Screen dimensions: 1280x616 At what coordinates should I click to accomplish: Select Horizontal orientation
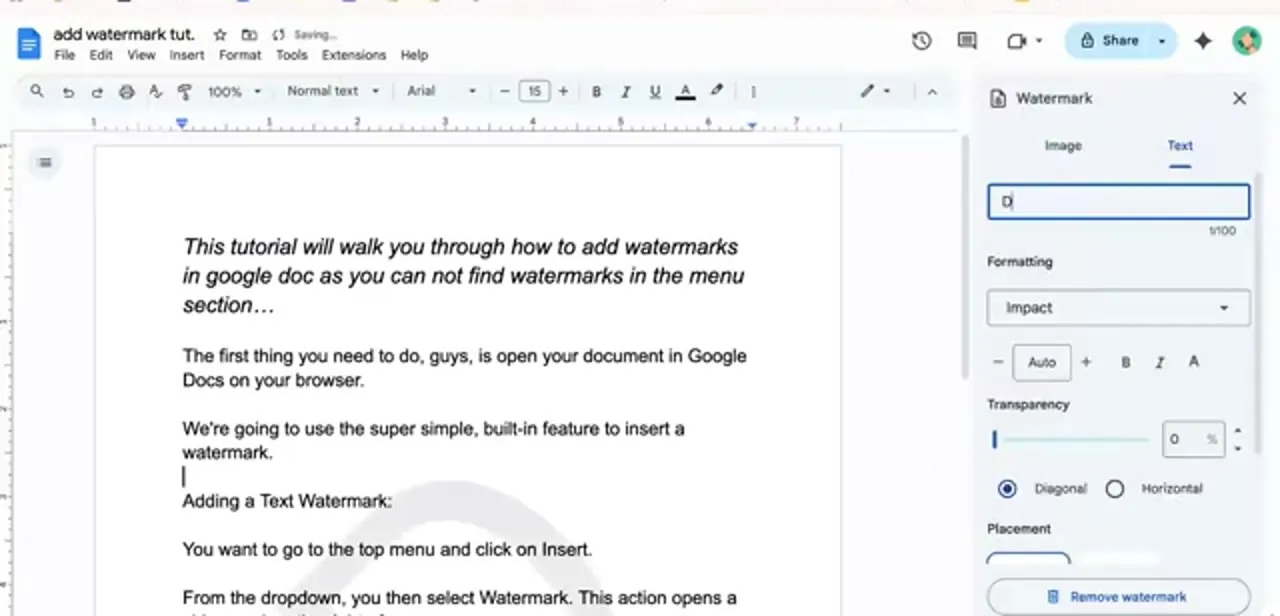coord(1115,489)
